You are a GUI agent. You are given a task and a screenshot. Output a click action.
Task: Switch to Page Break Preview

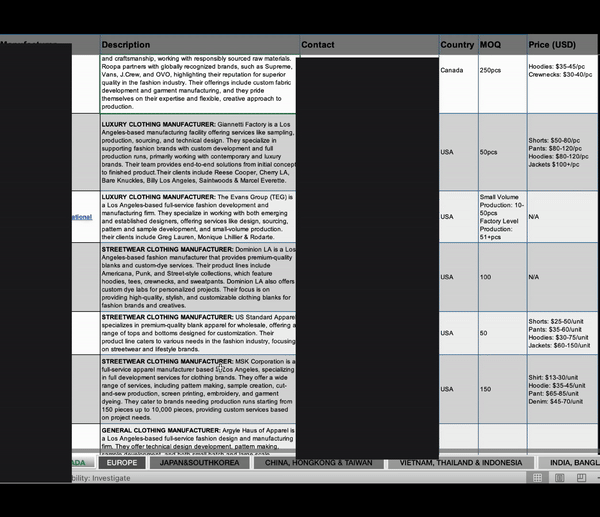[581, 478]
